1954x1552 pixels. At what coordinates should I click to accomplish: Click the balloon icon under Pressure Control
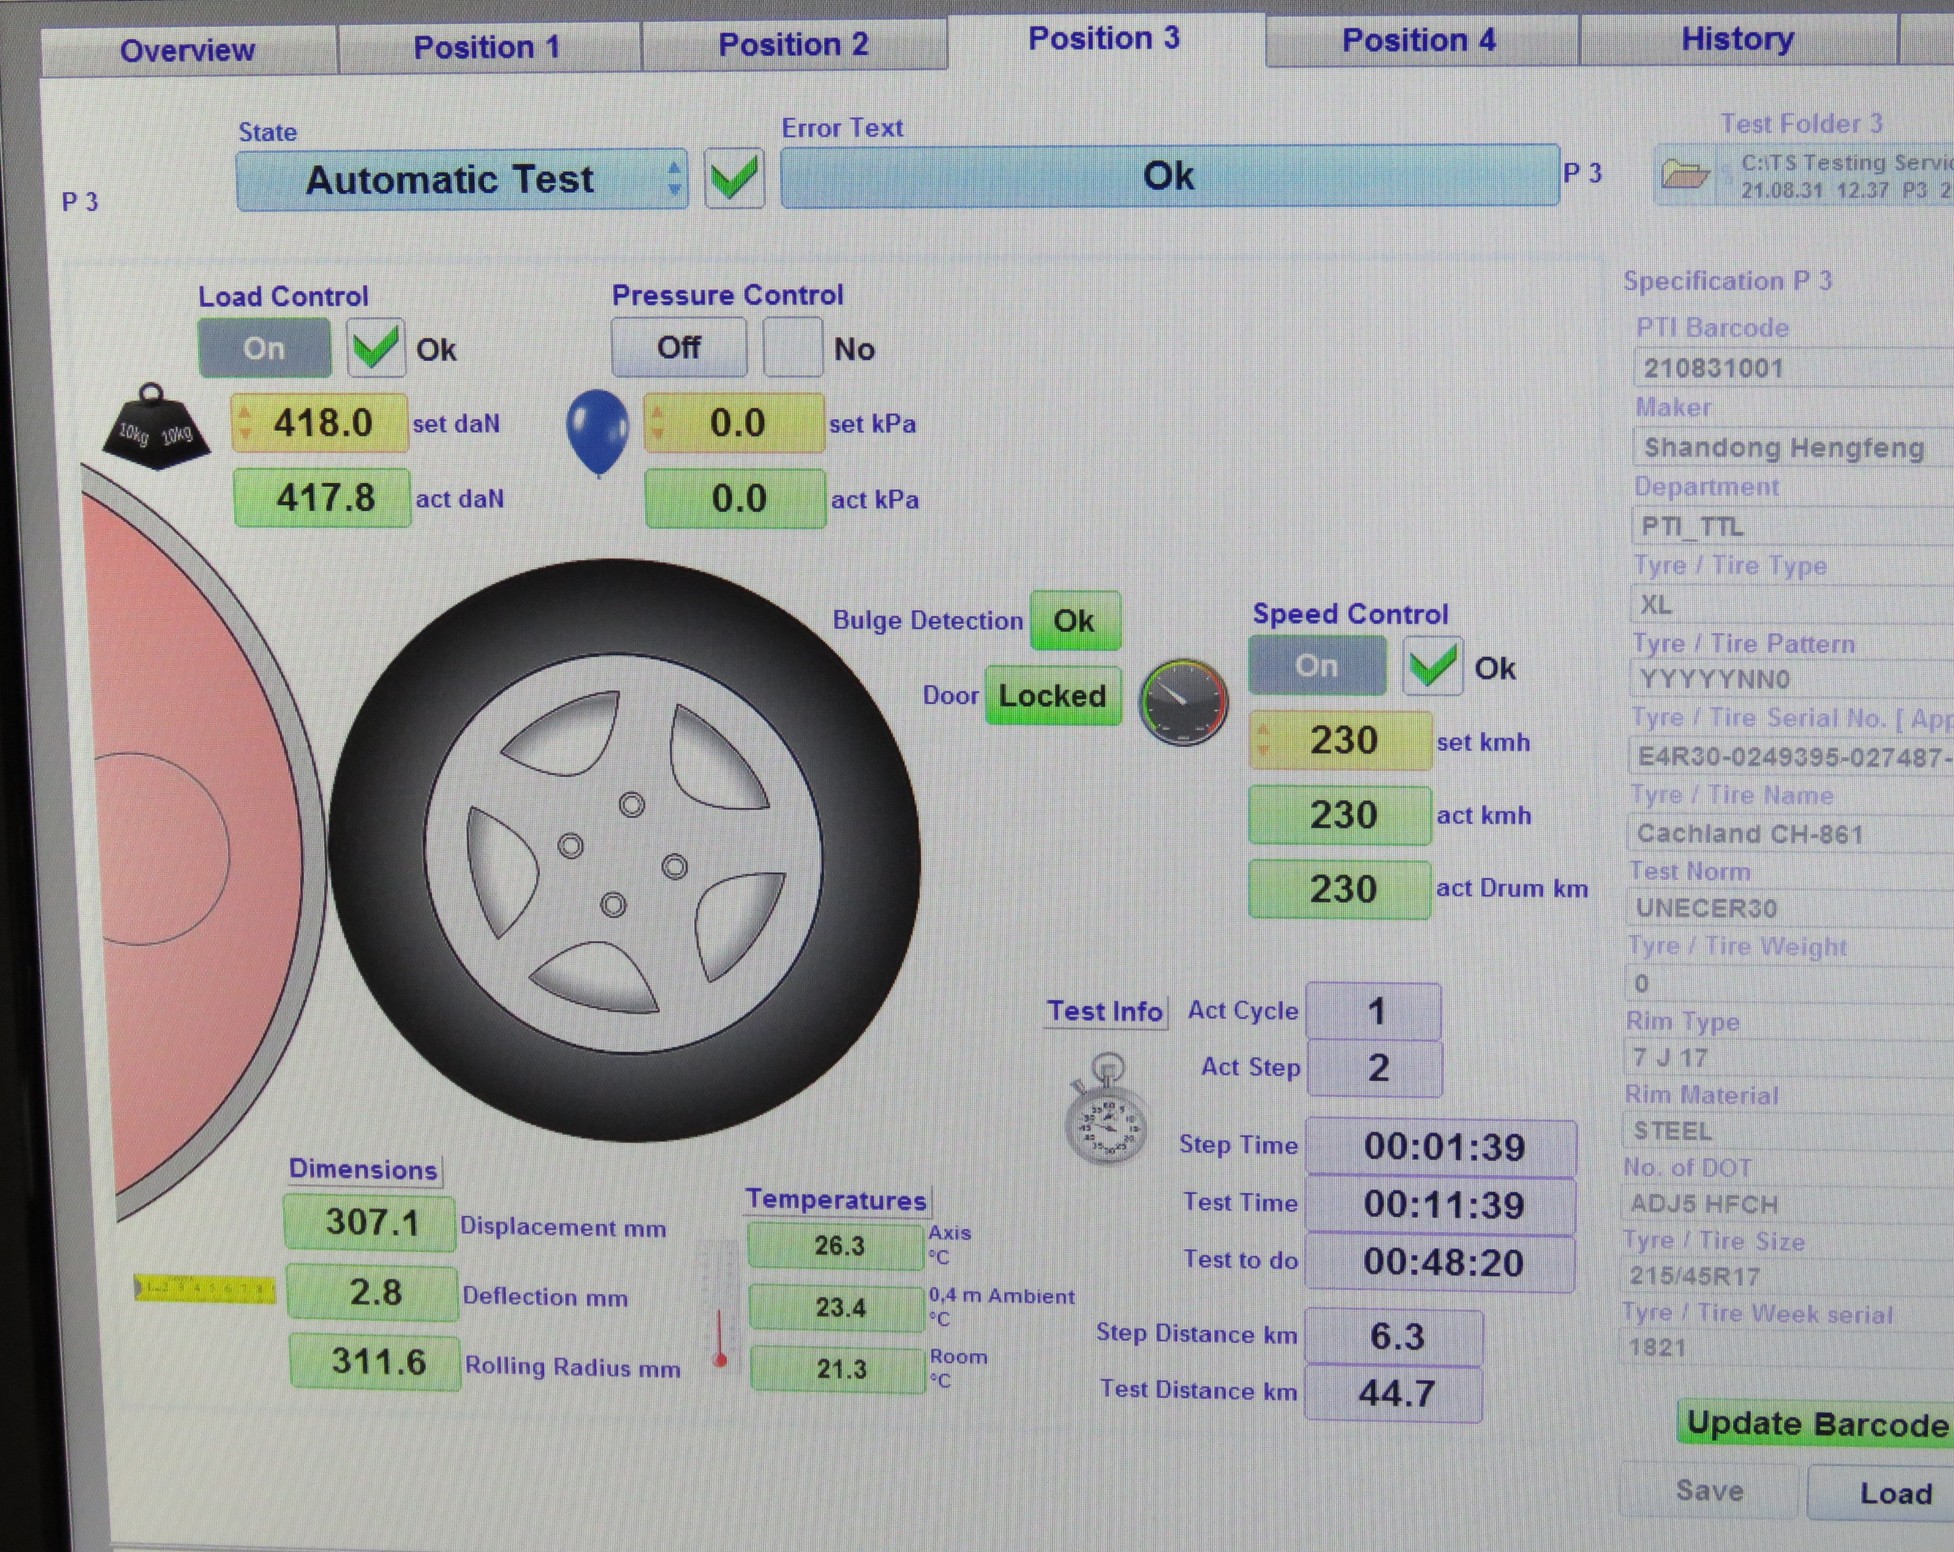coord(597,432)
